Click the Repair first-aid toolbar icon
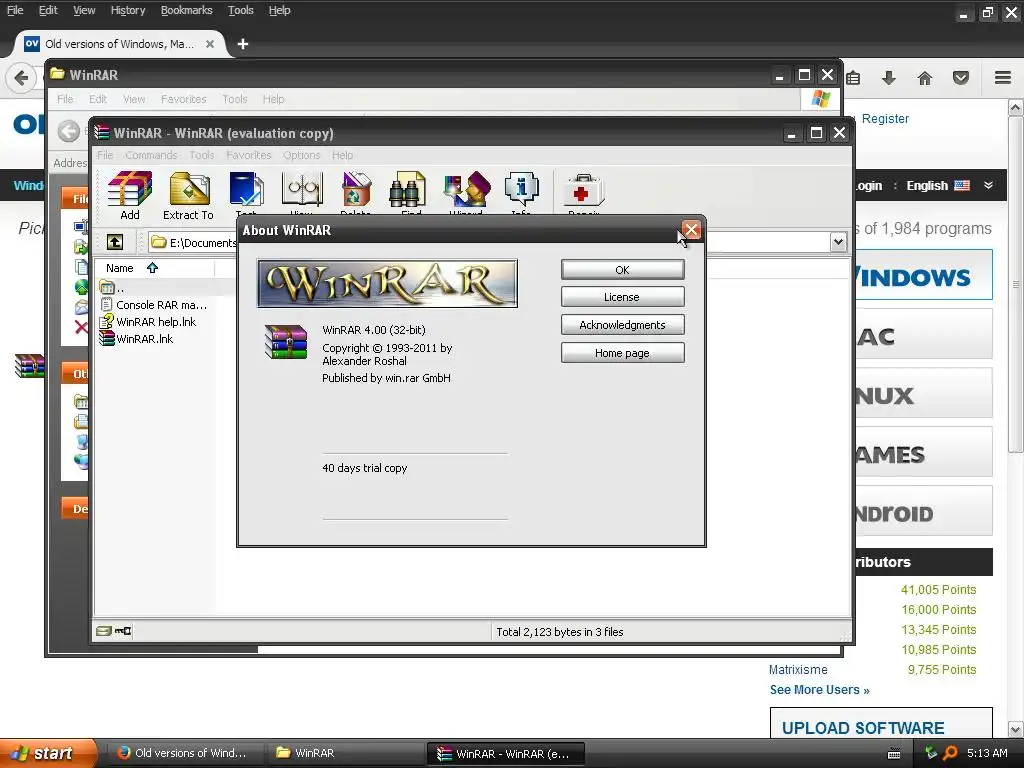This screenshot has height=768, width=1024. pyautogui.click(x=583, y=191)
